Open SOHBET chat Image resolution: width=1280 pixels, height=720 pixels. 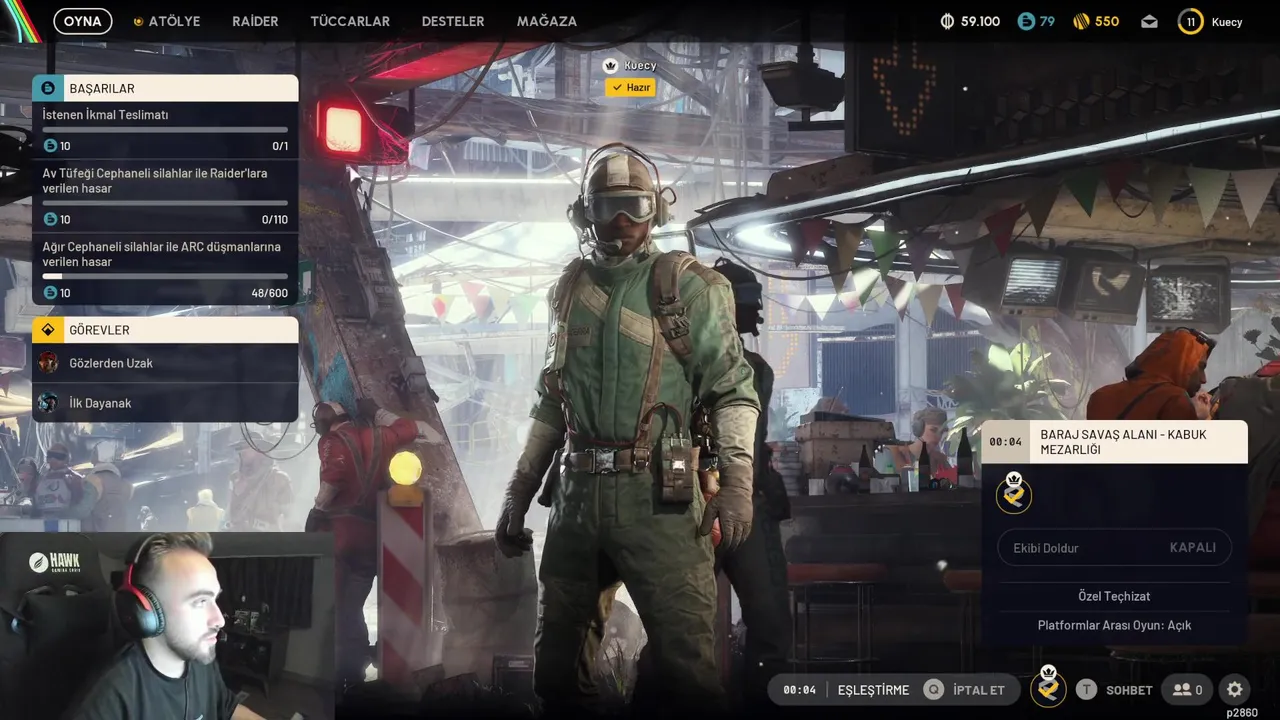point(1129,690)
